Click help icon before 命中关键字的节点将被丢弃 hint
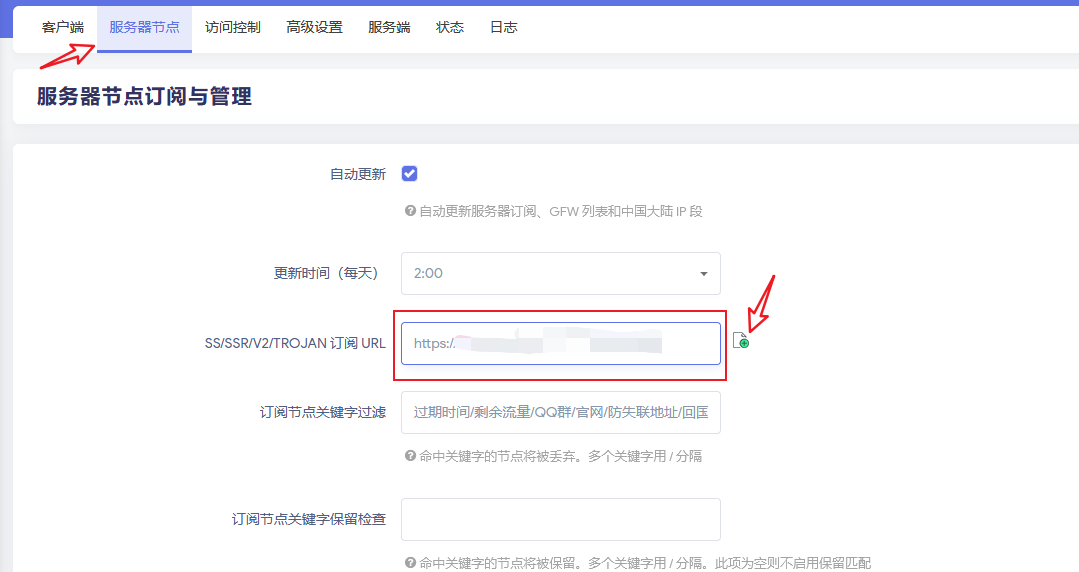Screen dimensions: 1079x572 tap(410, 455)
